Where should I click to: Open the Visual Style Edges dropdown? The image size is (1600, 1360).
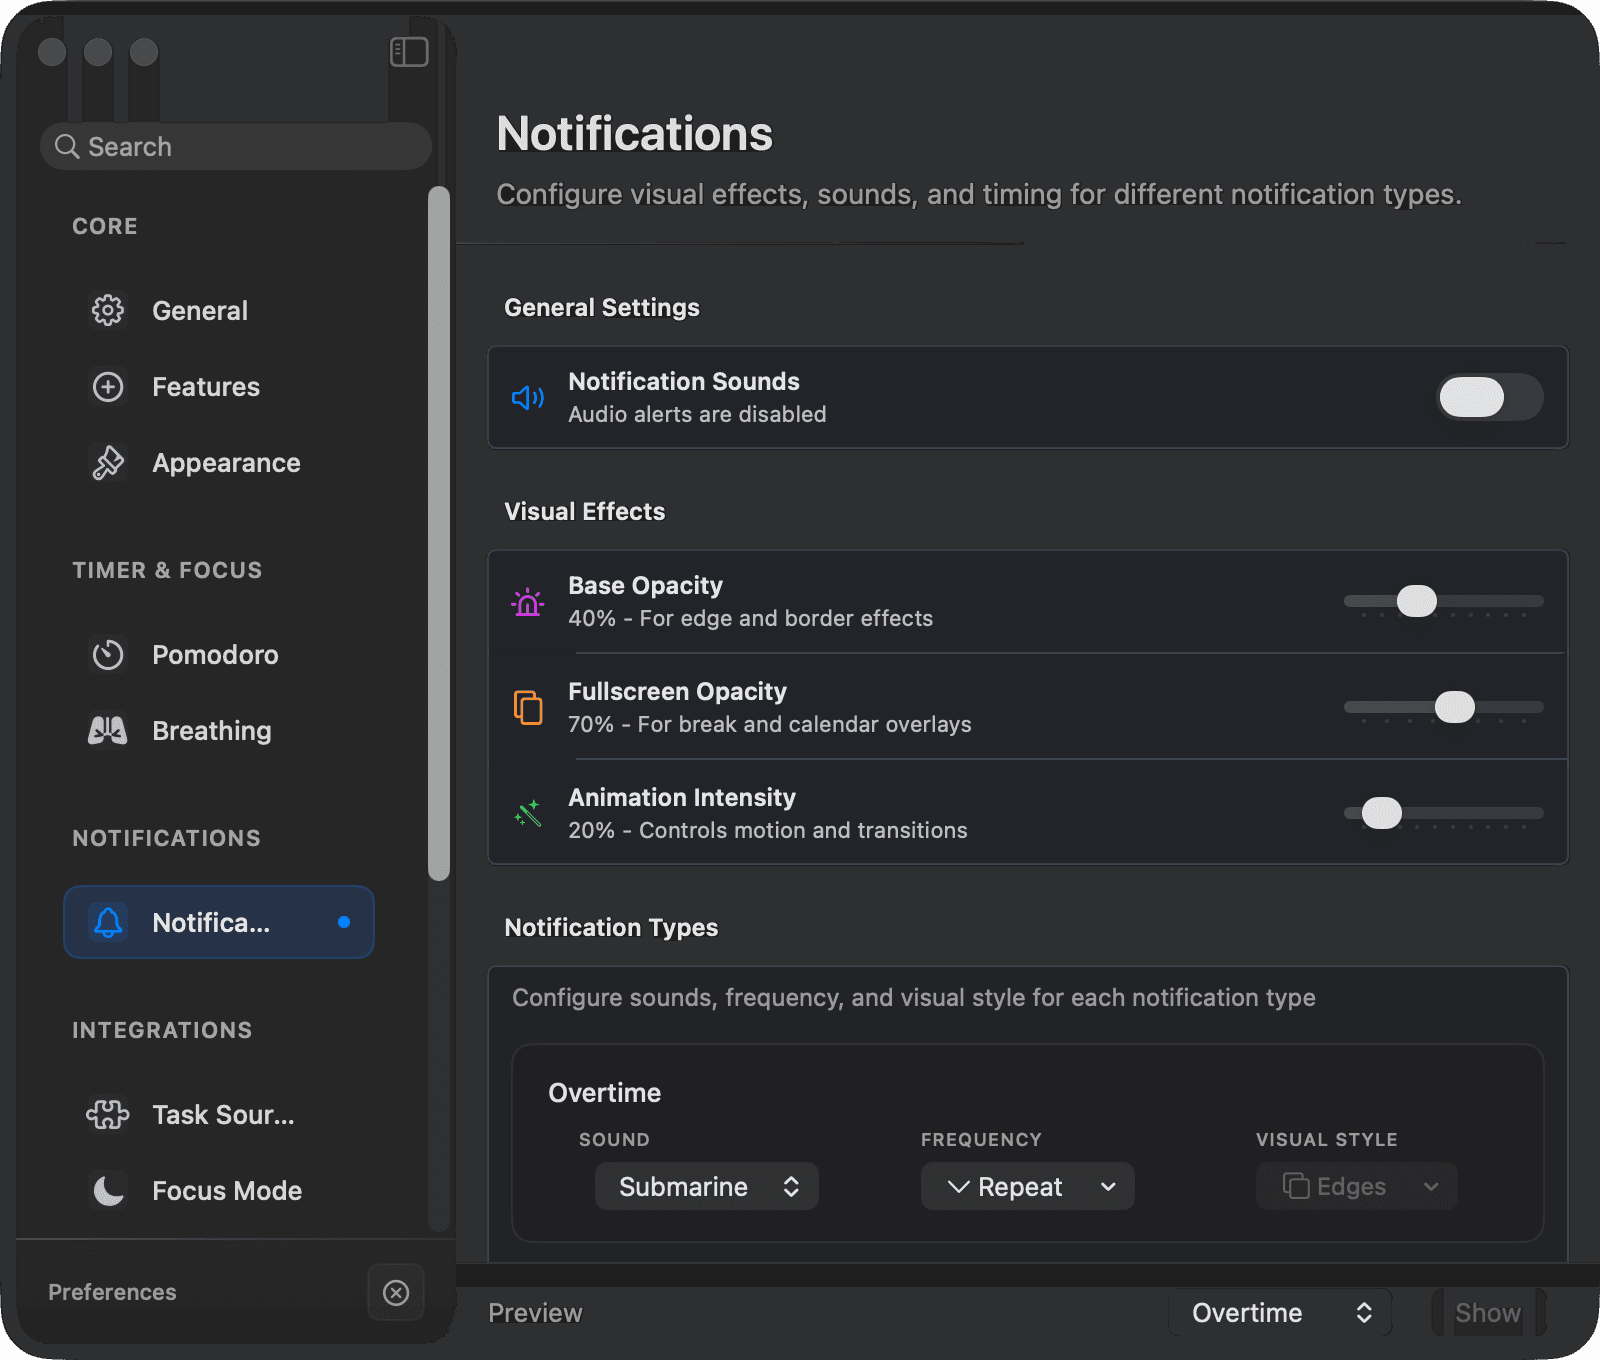[1357, 1186]
